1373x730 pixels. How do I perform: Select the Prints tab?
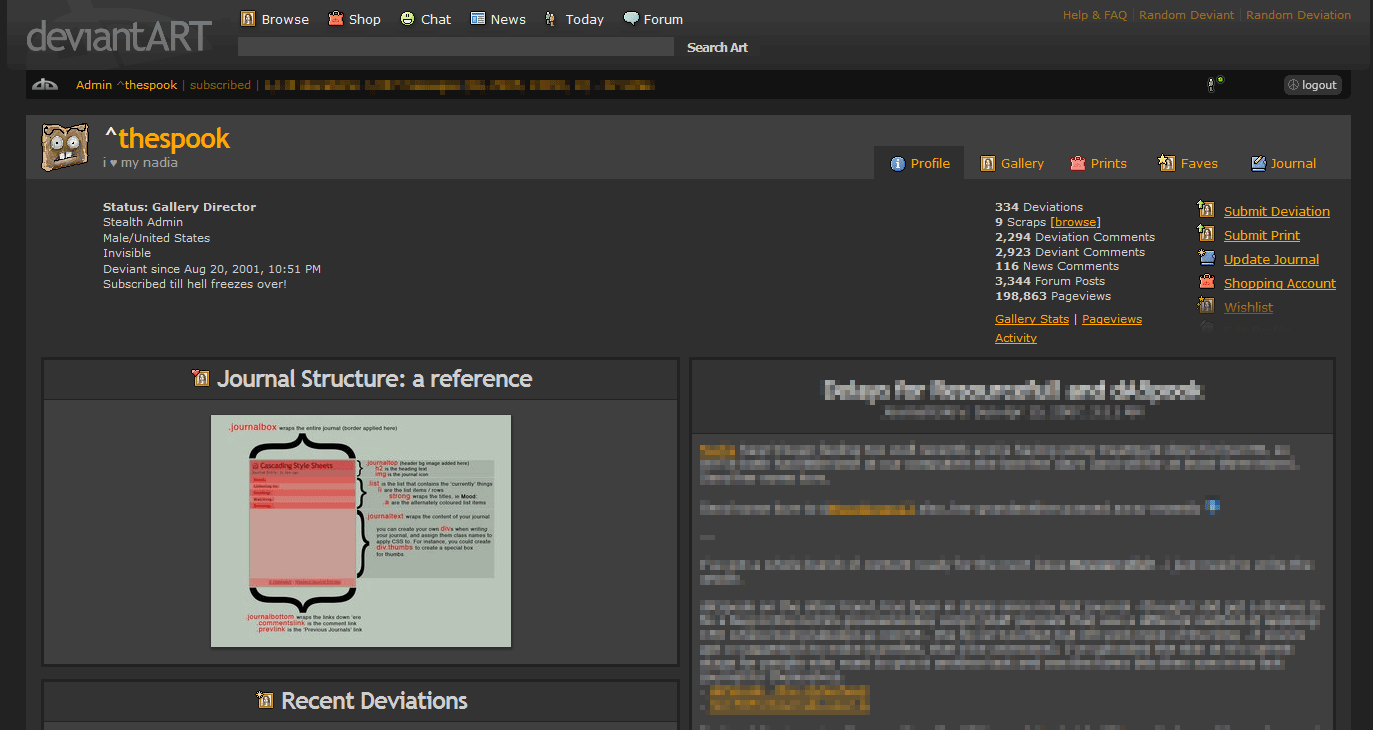pos(1098,163)
